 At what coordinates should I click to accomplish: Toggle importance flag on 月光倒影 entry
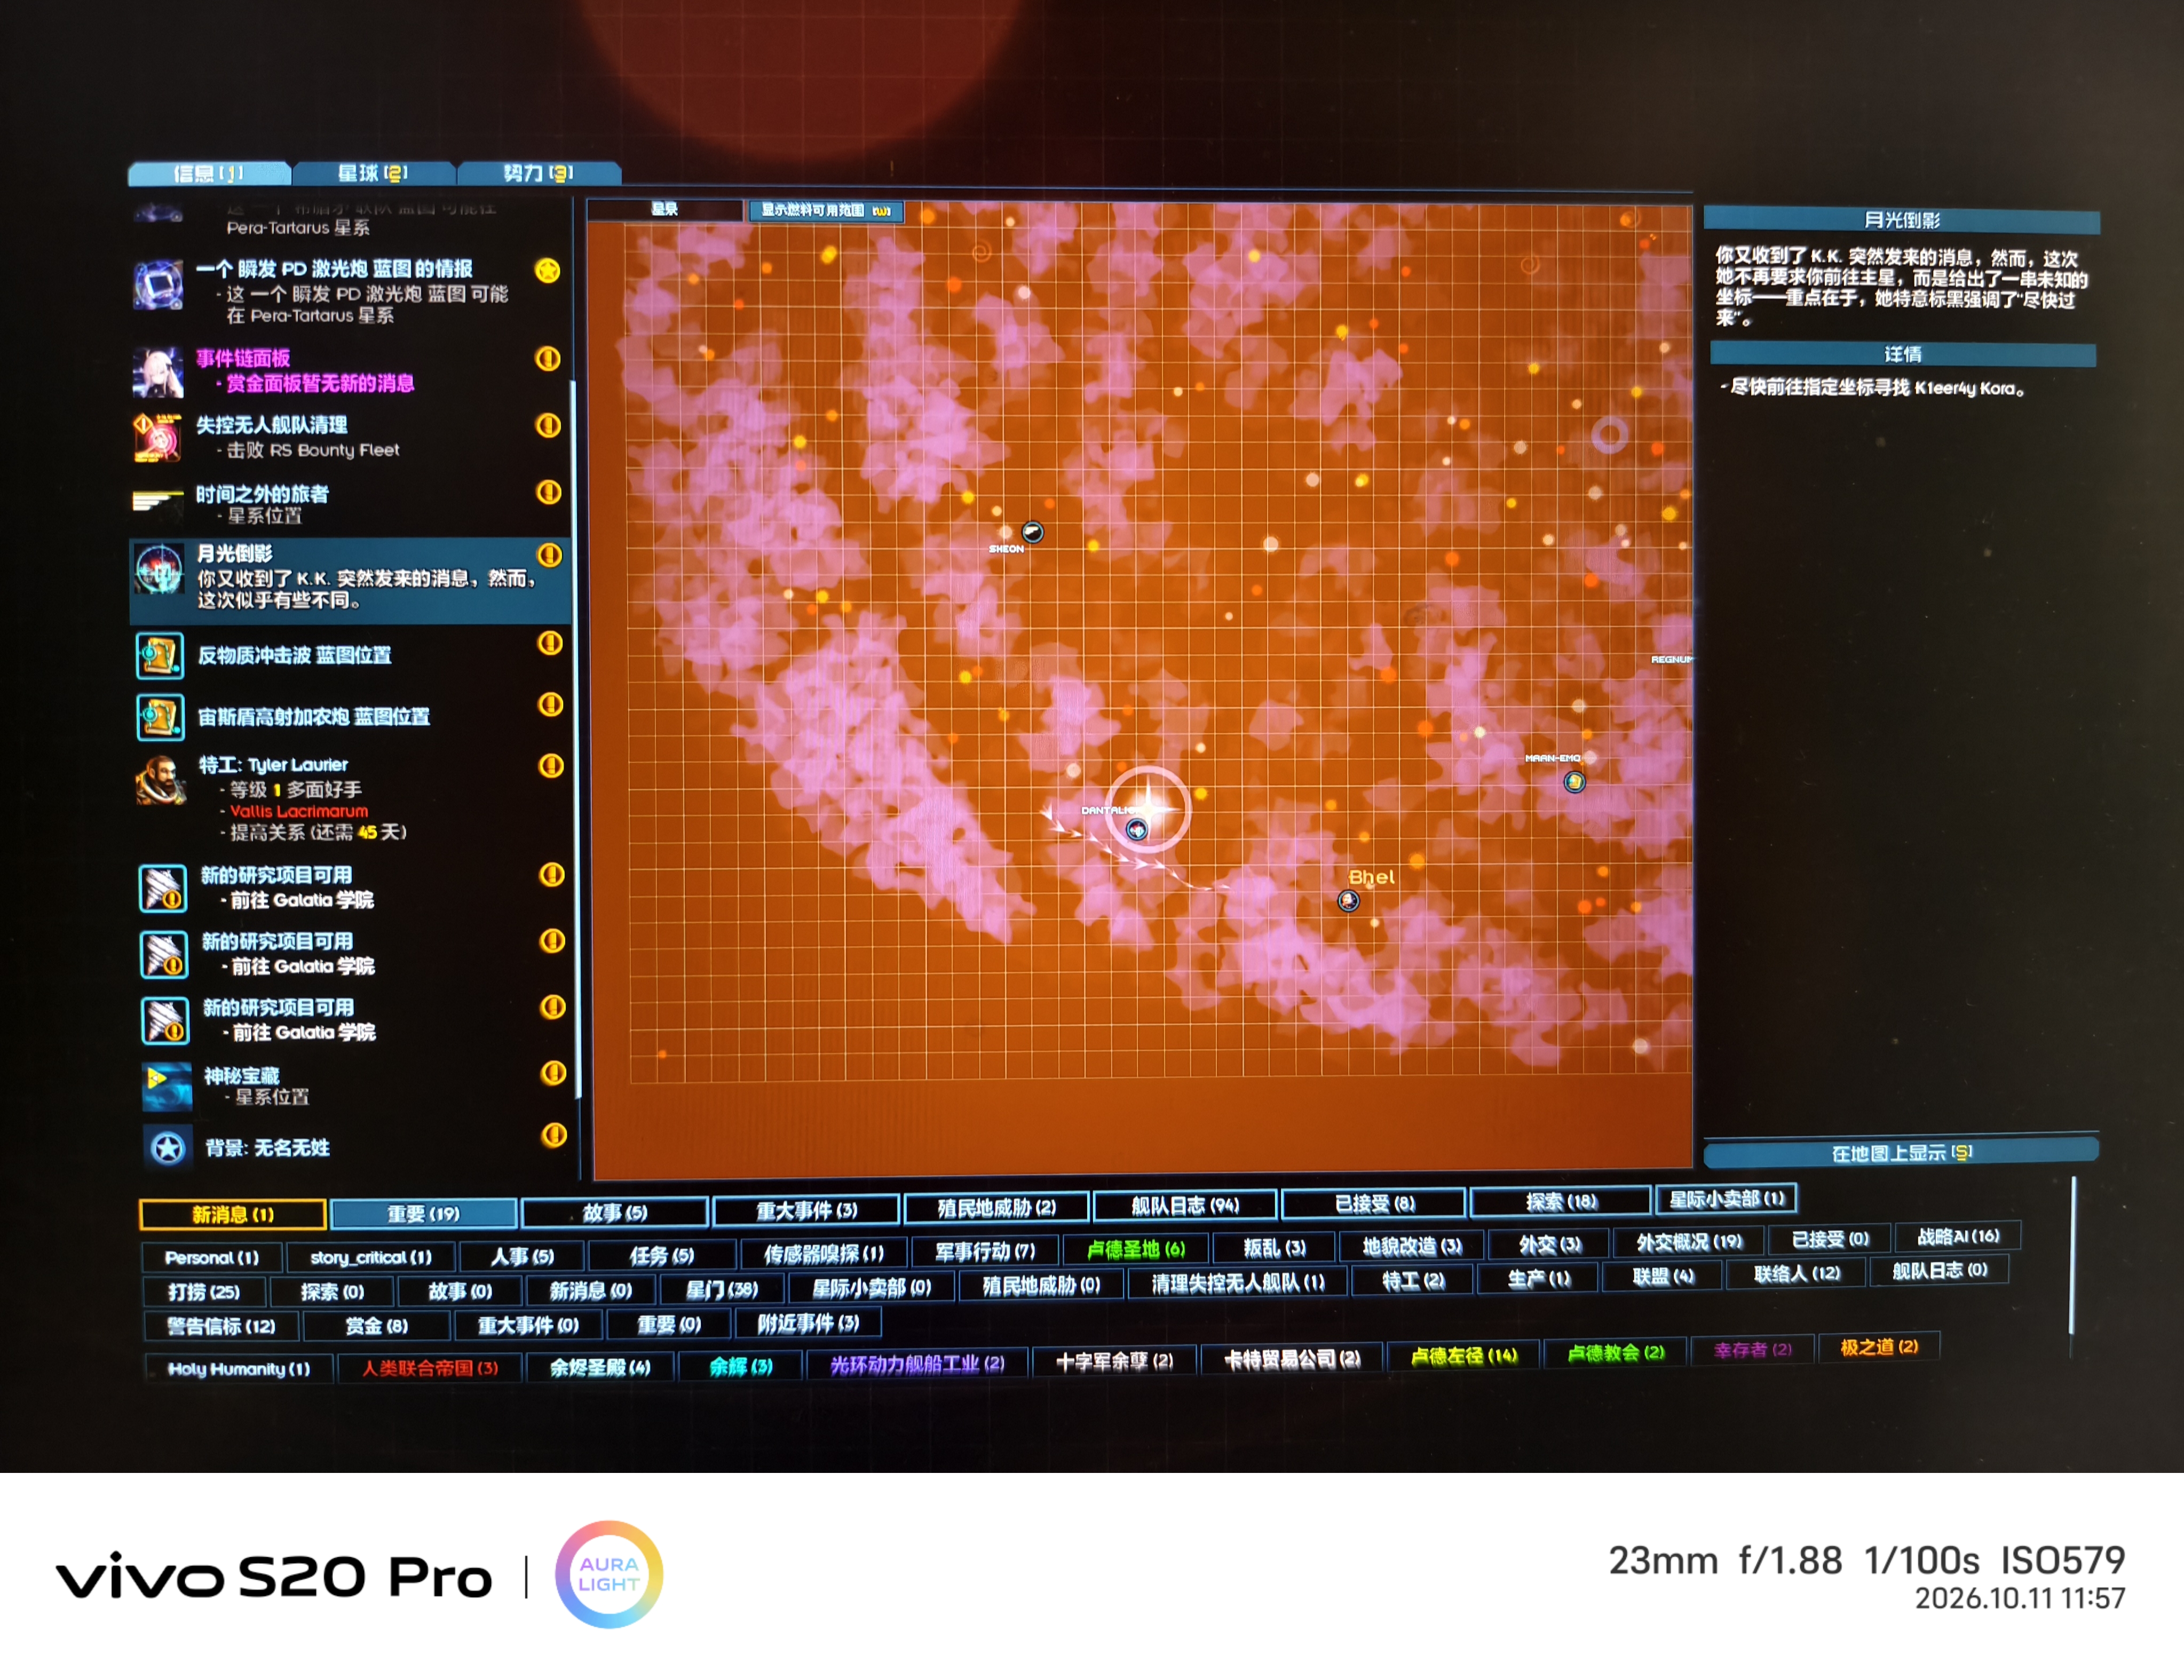pyautogui.click(x=549, y=554)
